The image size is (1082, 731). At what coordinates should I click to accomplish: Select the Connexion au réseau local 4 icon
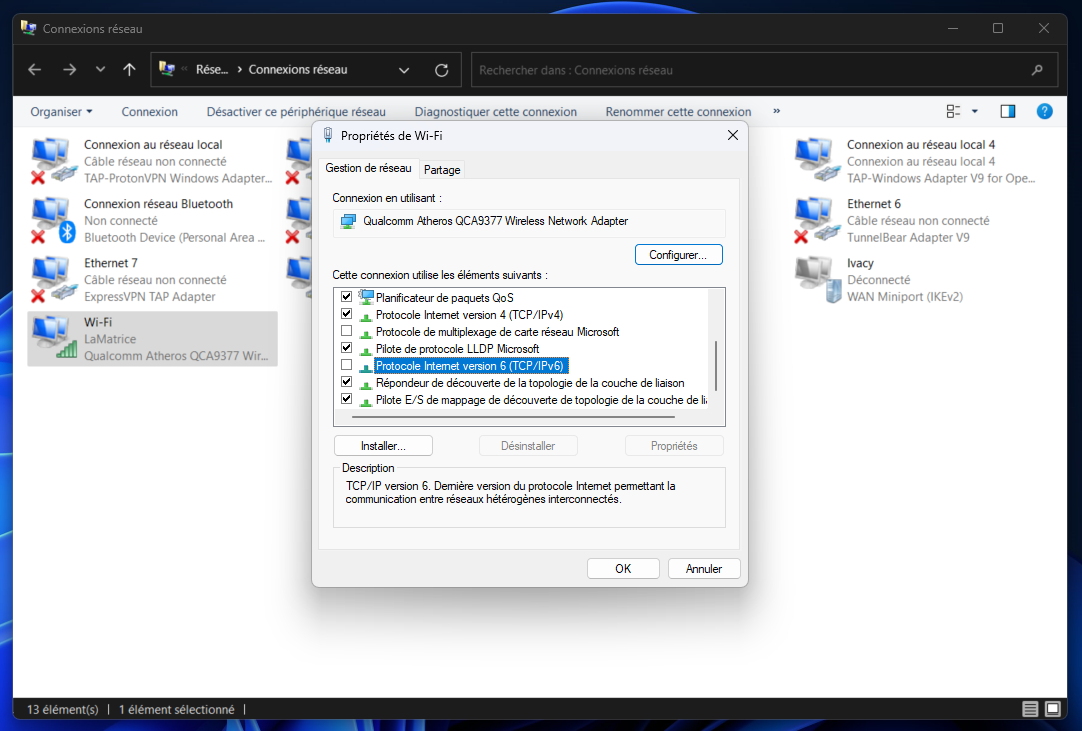(816, 161)
